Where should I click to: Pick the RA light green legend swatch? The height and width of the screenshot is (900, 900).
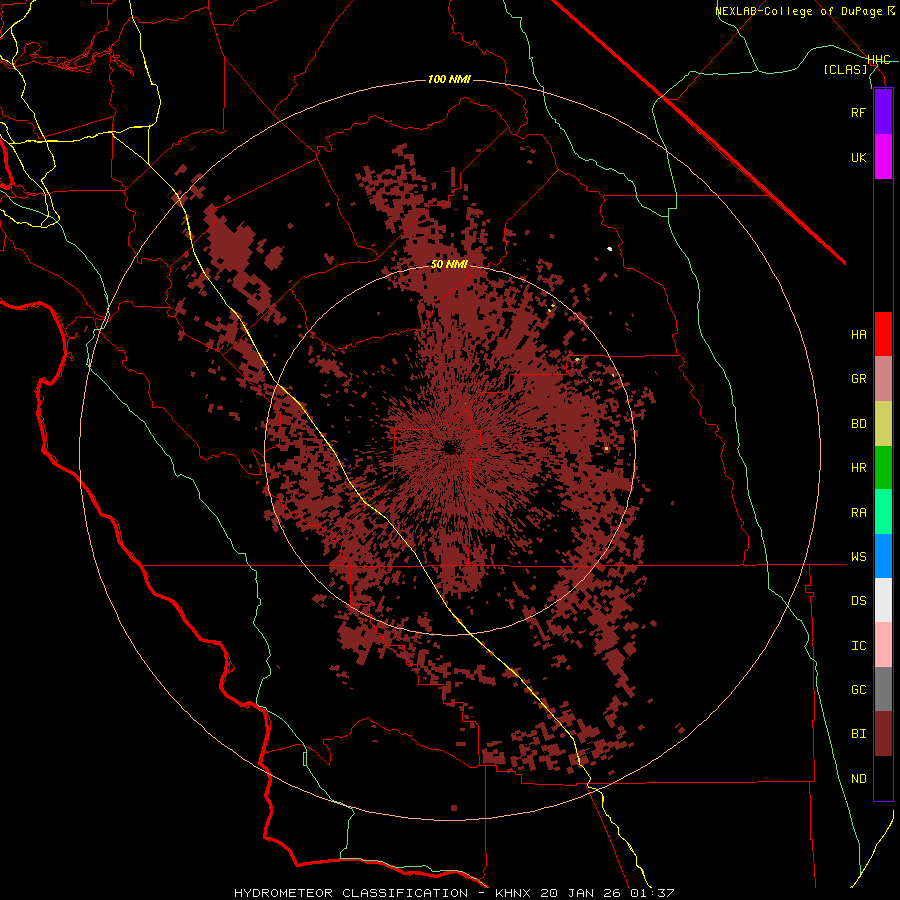click(883, 512)
